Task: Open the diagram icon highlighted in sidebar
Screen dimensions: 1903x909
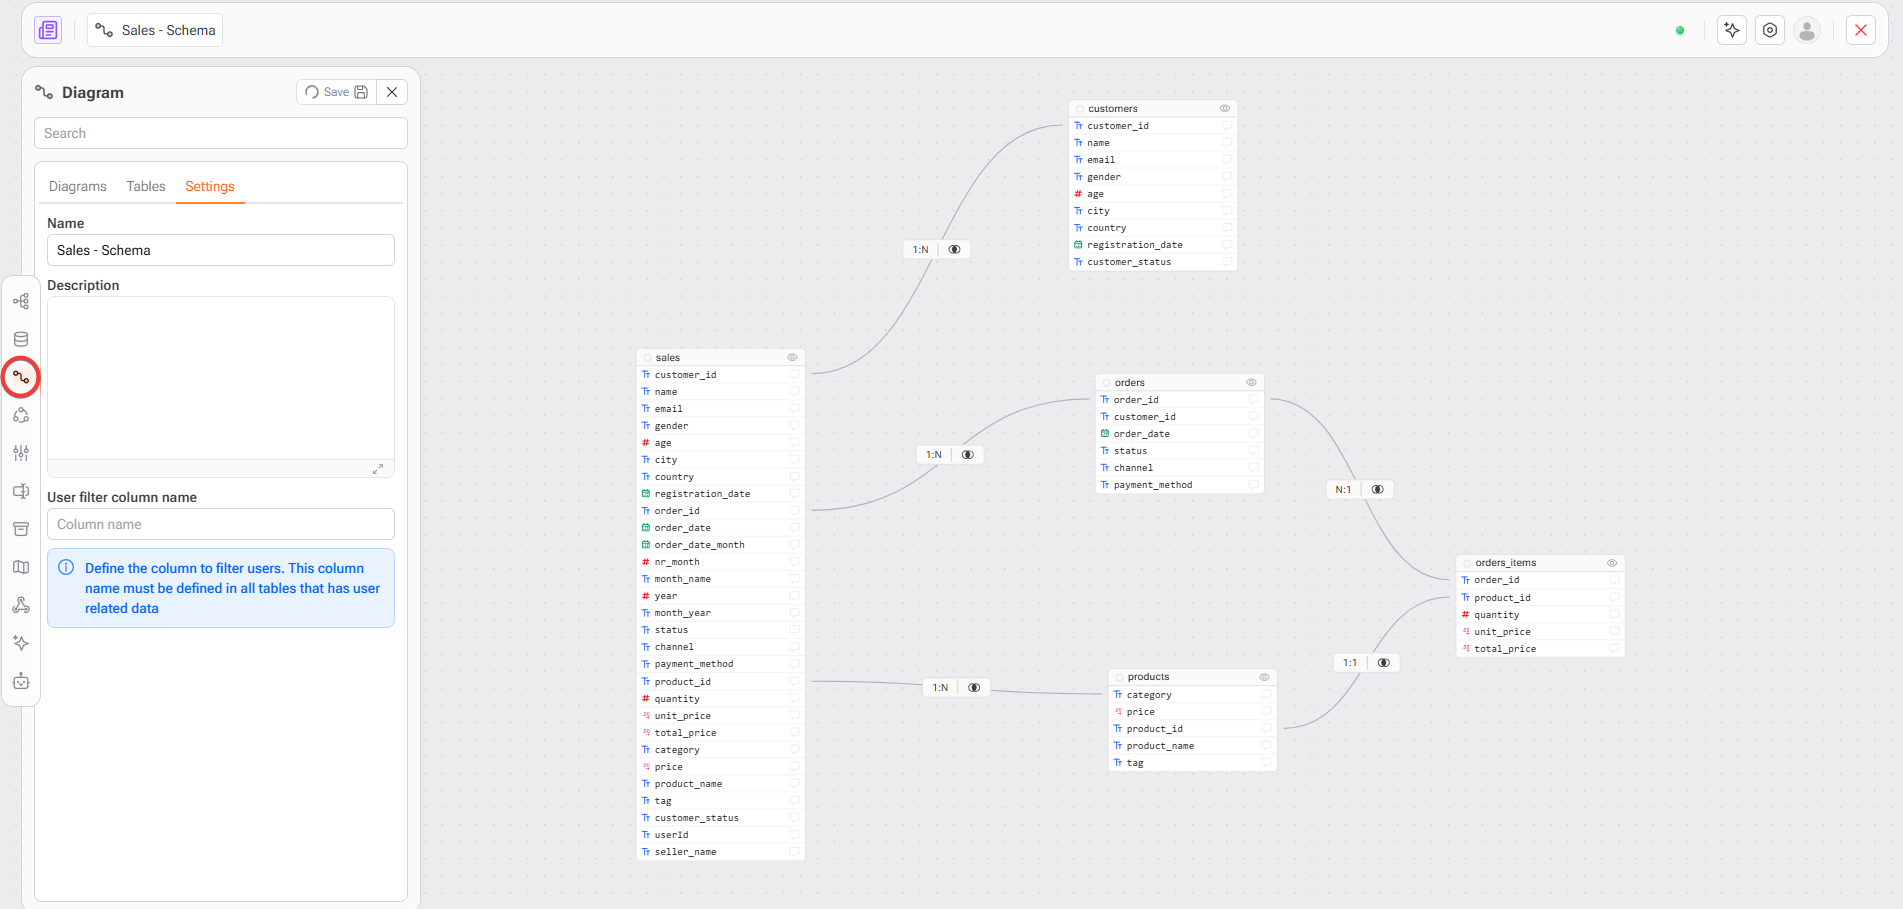Action: click(x=21, y=377)
